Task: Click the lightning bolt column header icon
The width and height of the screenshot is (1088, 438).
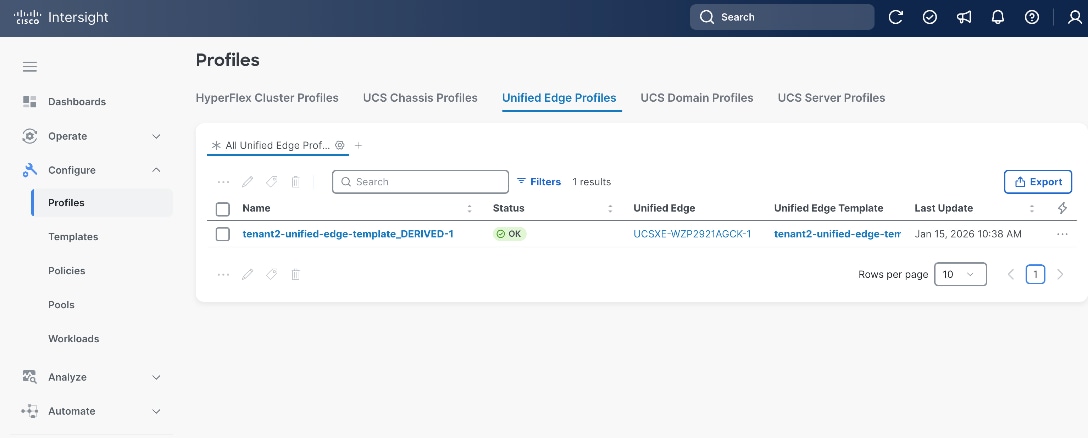Action: pos(1062,208)
